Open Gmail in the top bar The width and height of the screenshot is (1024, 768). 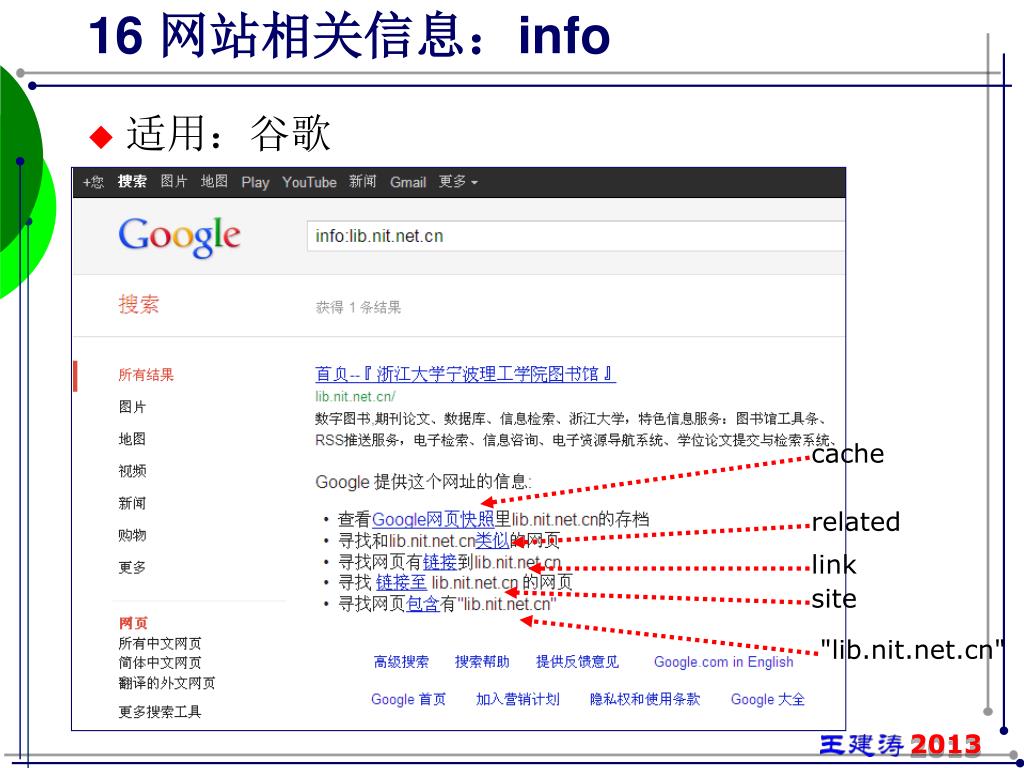click(408, 182)
